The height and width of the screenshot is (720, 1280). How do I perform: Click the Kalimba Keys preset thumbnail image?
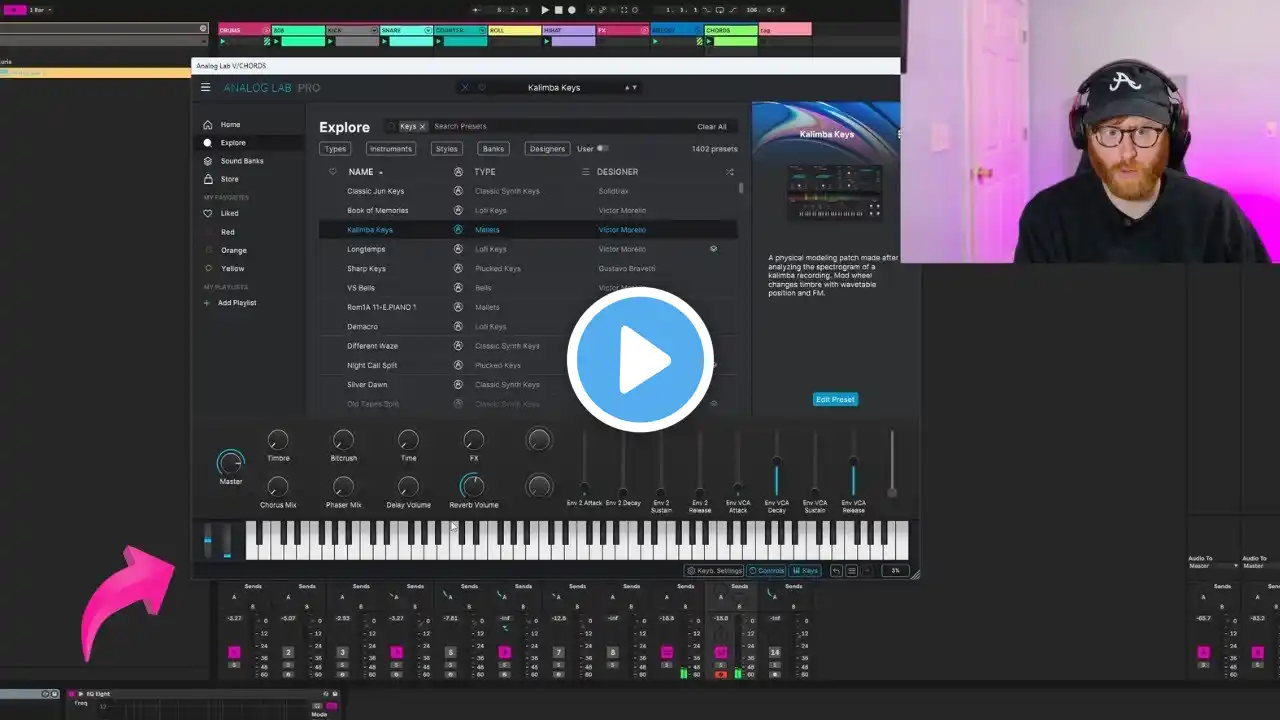(834, 192)
